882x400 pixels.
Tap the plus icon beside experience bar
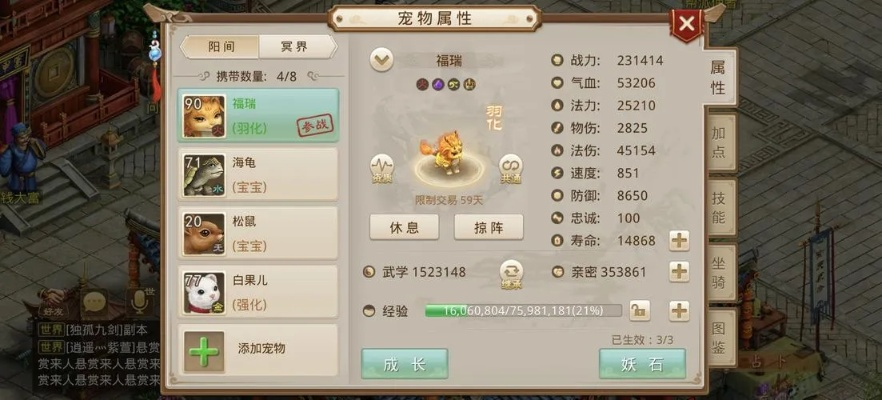point(679,311)
